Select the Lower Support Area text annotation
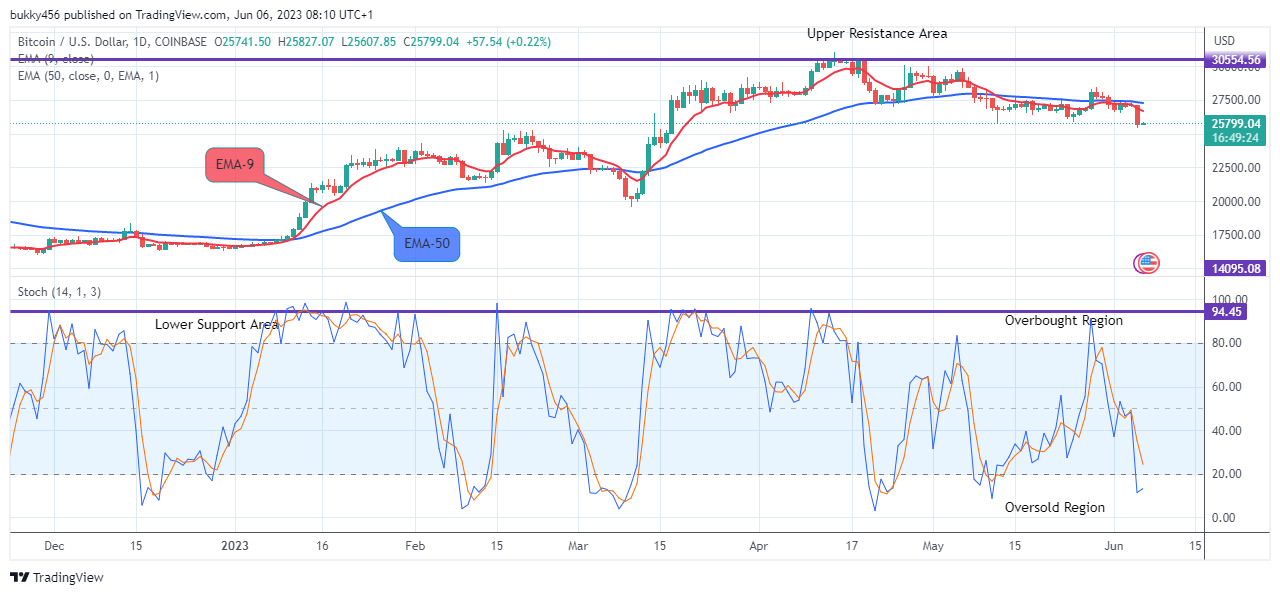Screen dimensions: 1280x595 [217, 325]
